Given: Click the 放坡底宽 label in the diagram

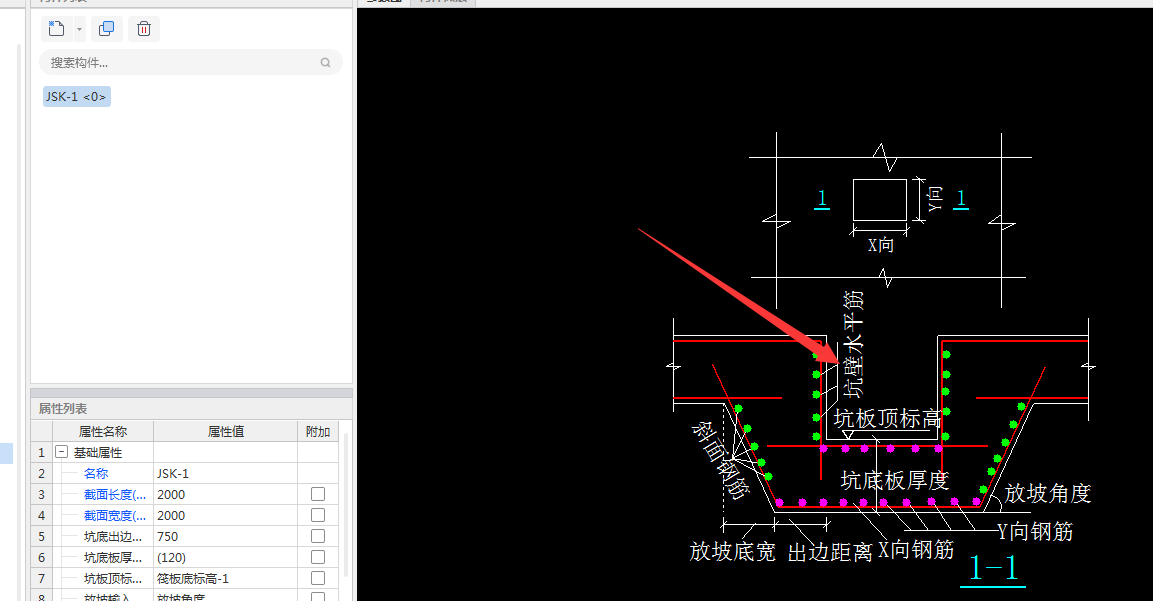Looking at the screenshot, I should [732, 552].
